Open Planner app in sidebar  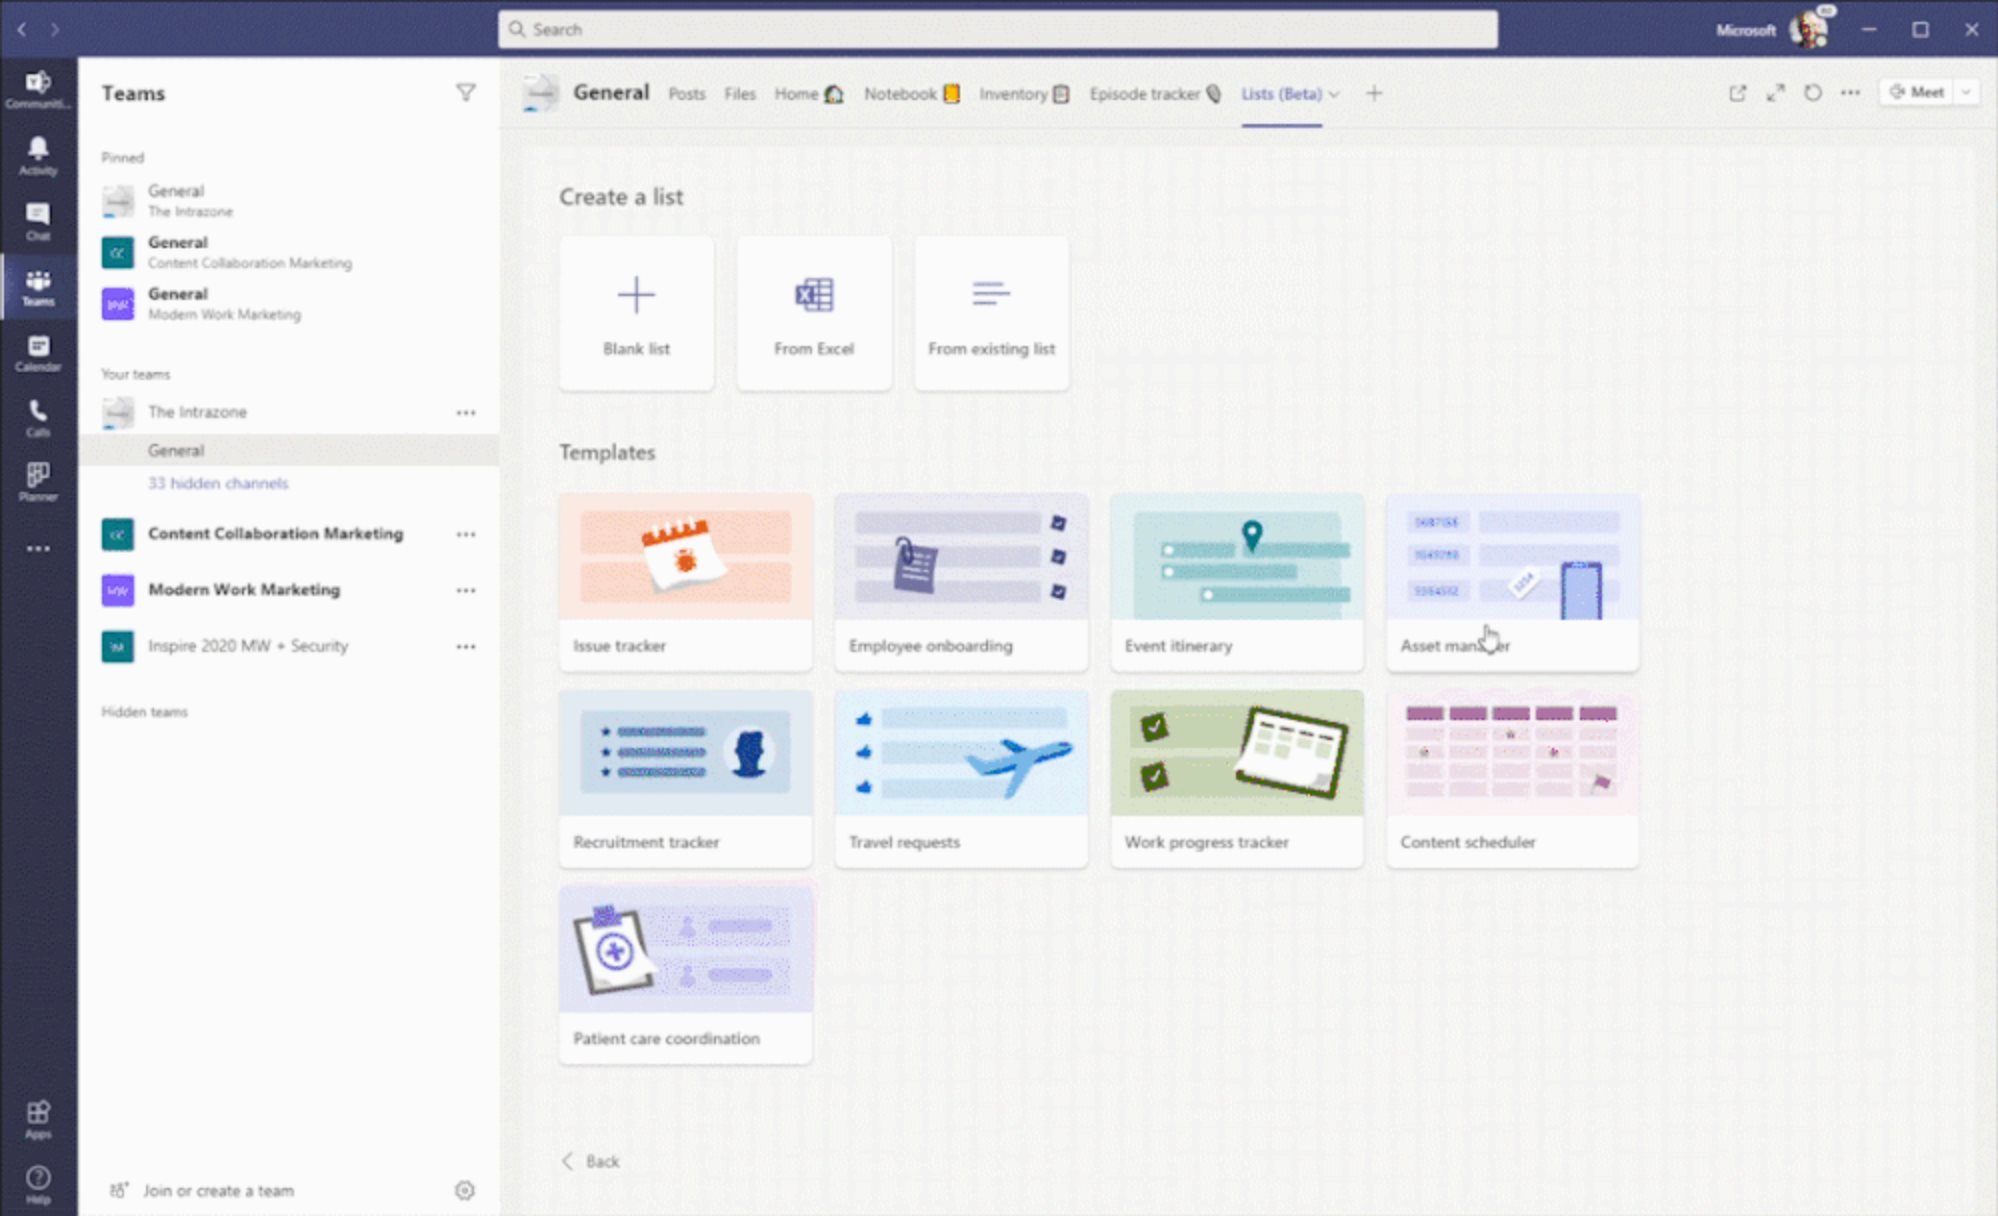tap(38, 481)
